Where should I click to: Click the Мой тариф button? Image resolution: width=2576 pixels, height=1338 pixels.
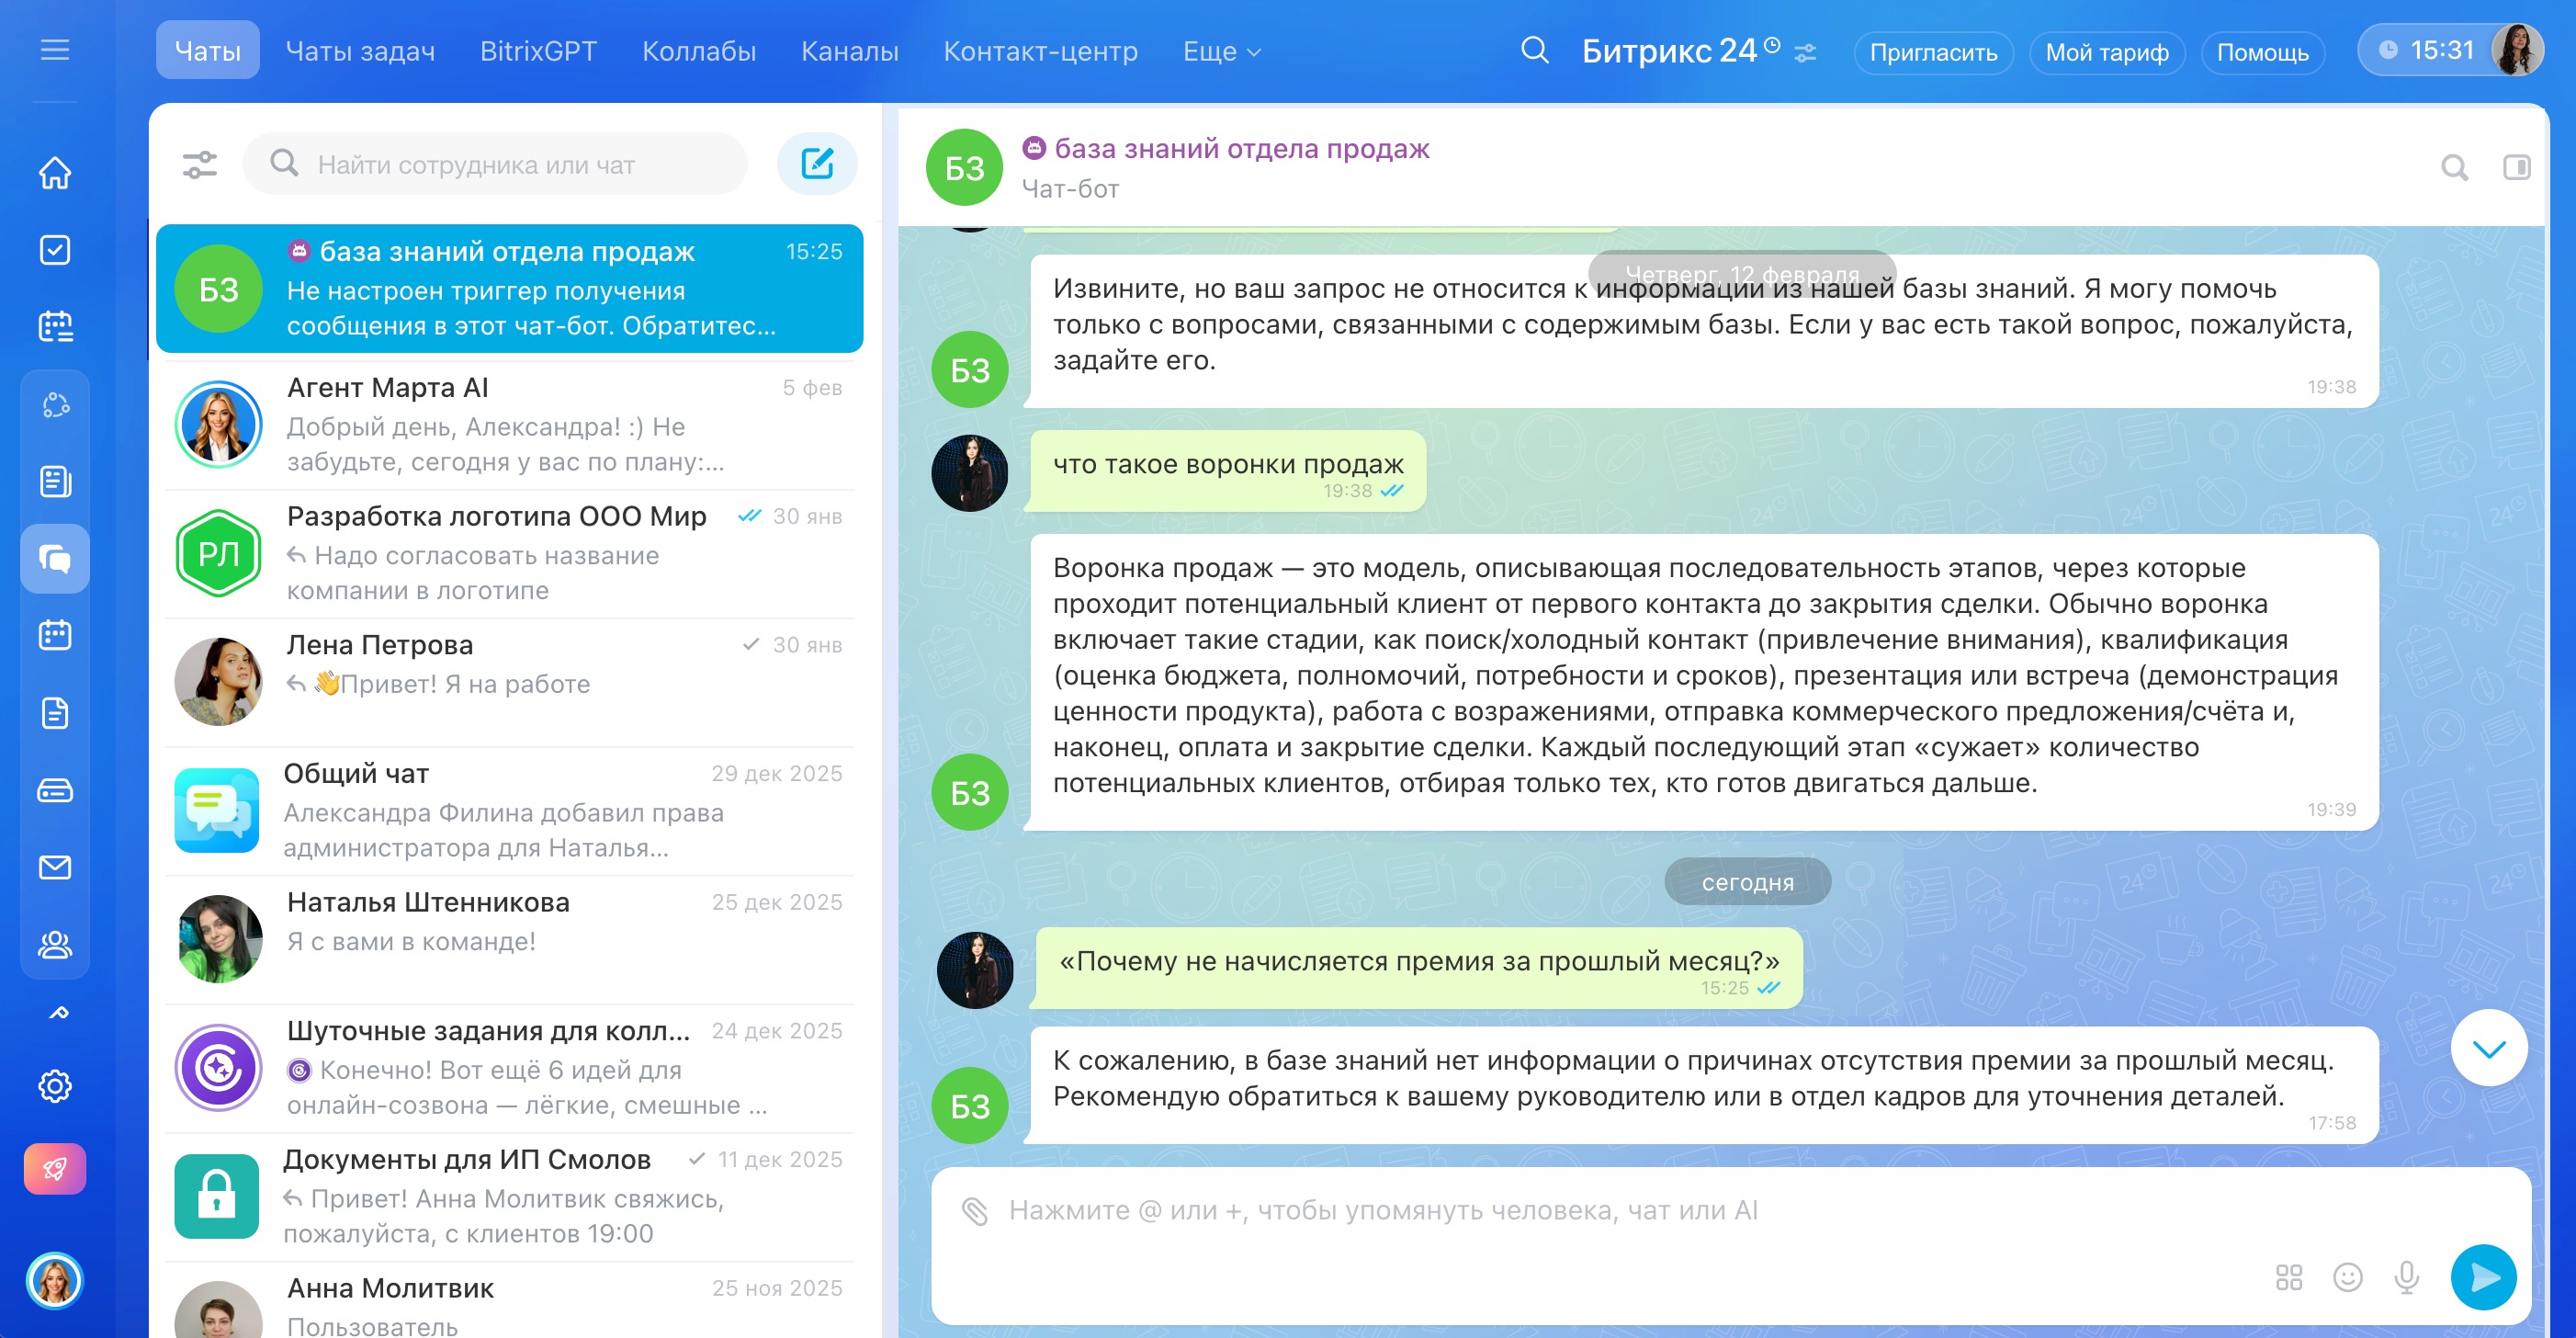(x=2106, y=52)
